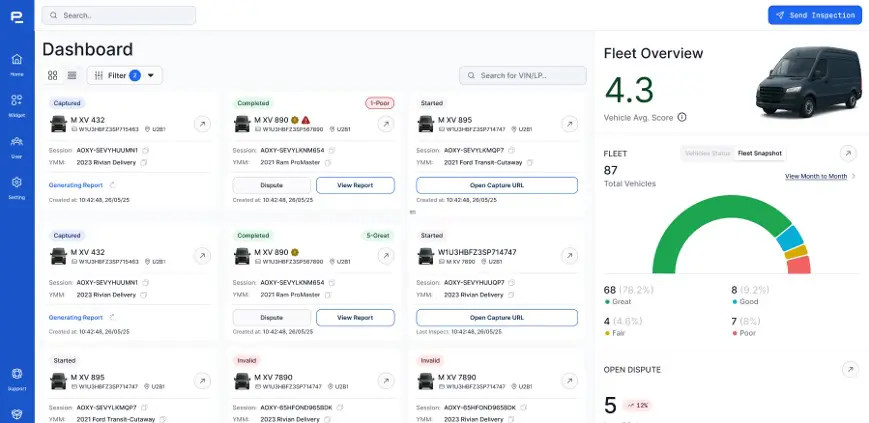
Task: Switch to grid view layout
Action: click(x=53, y=75)
